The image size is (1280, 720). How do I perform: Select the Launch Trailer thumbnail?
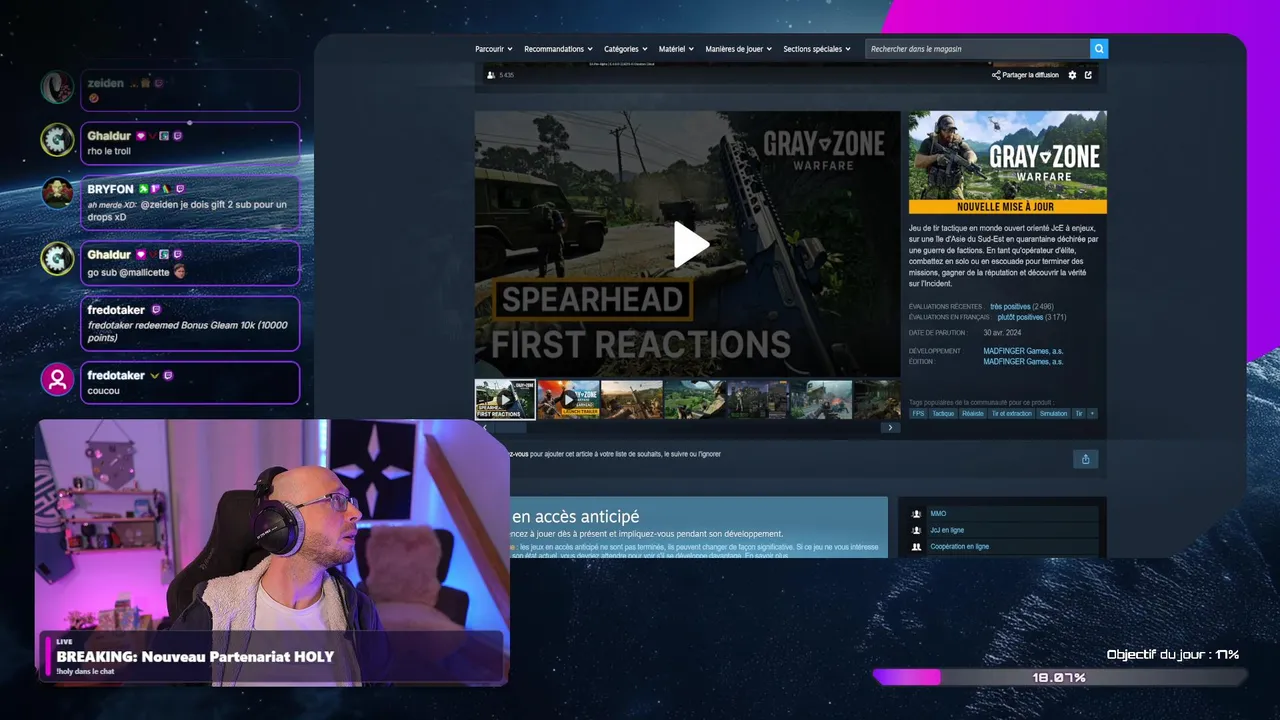(x=568, y=399)
